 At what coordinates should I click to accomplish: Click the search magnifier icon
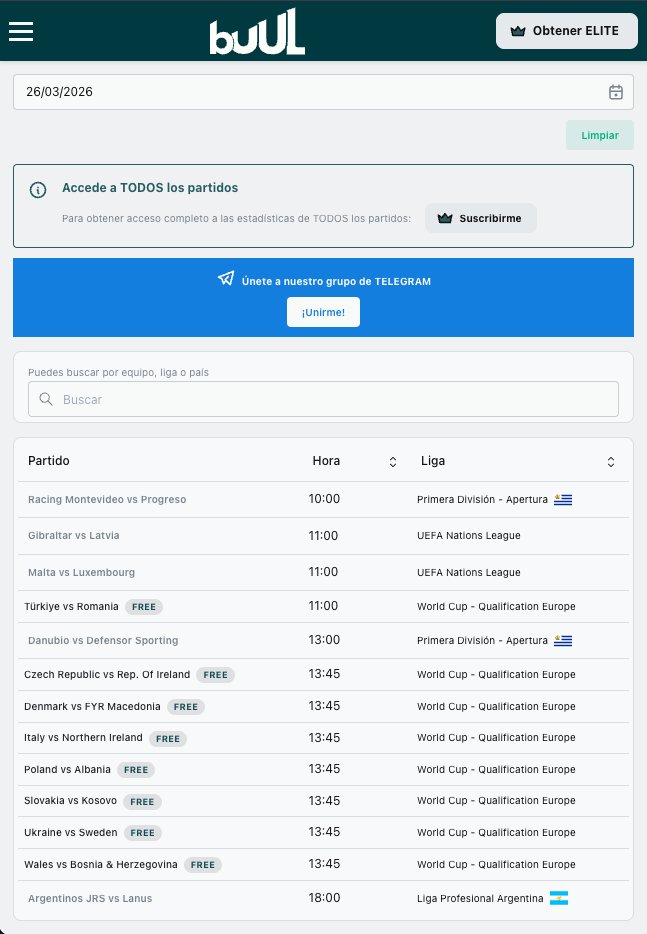(x=46, y=399)
